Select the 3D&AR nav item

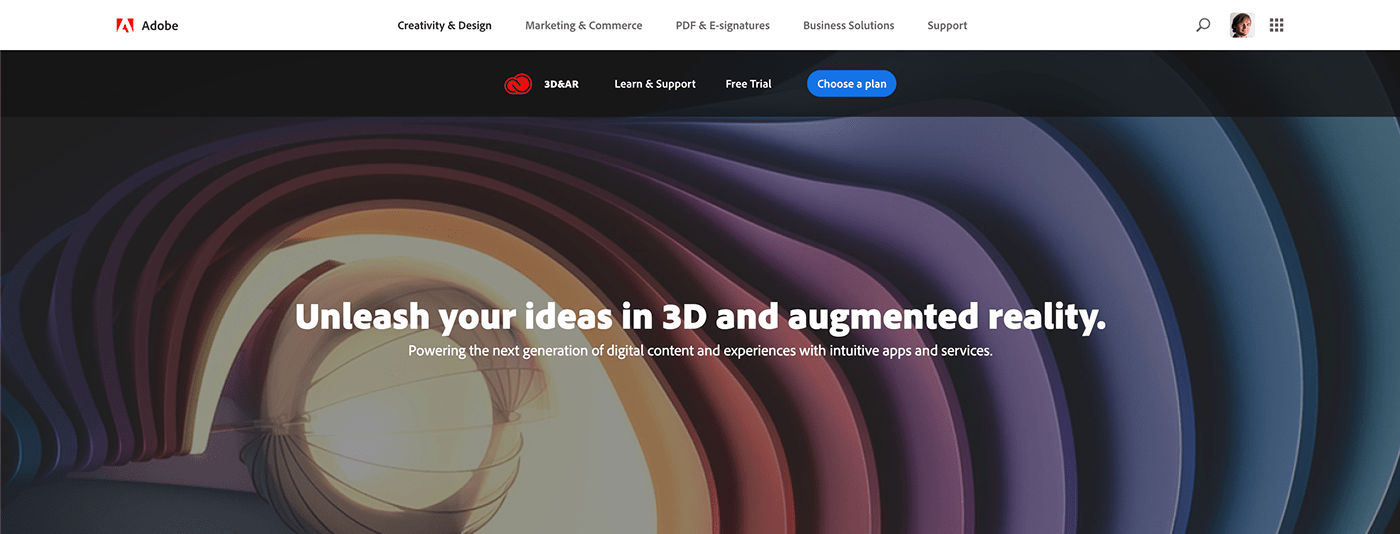[x=561, y=84]
